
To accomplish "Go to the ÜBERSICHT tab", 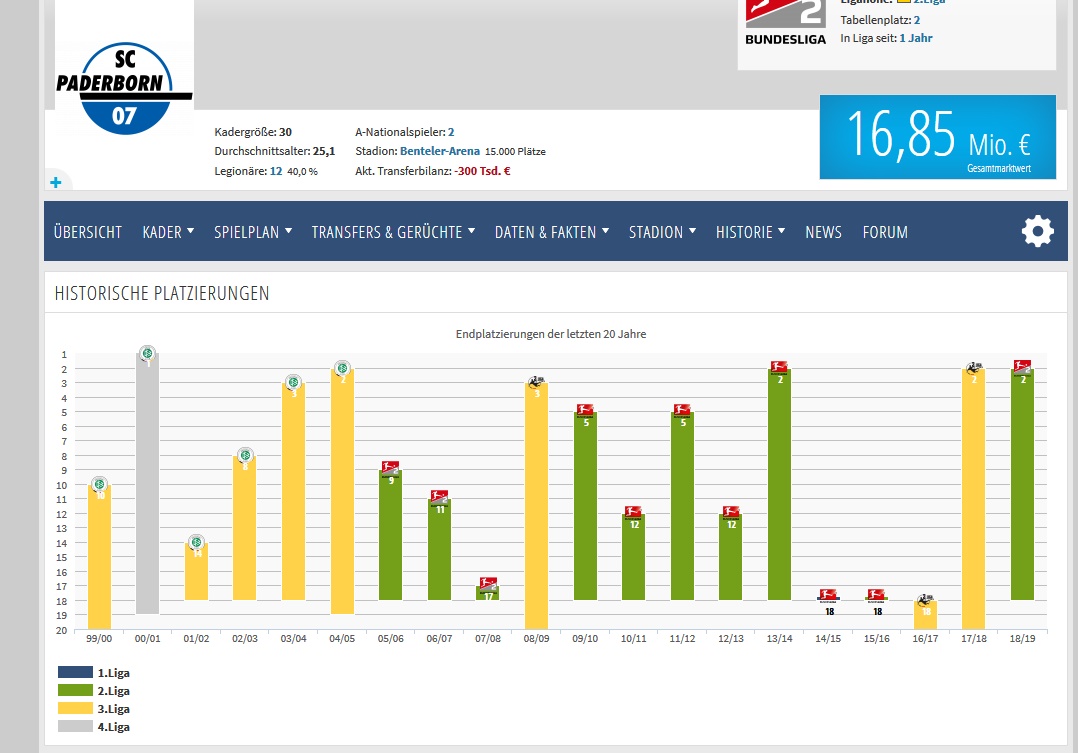I will point(88,232).
